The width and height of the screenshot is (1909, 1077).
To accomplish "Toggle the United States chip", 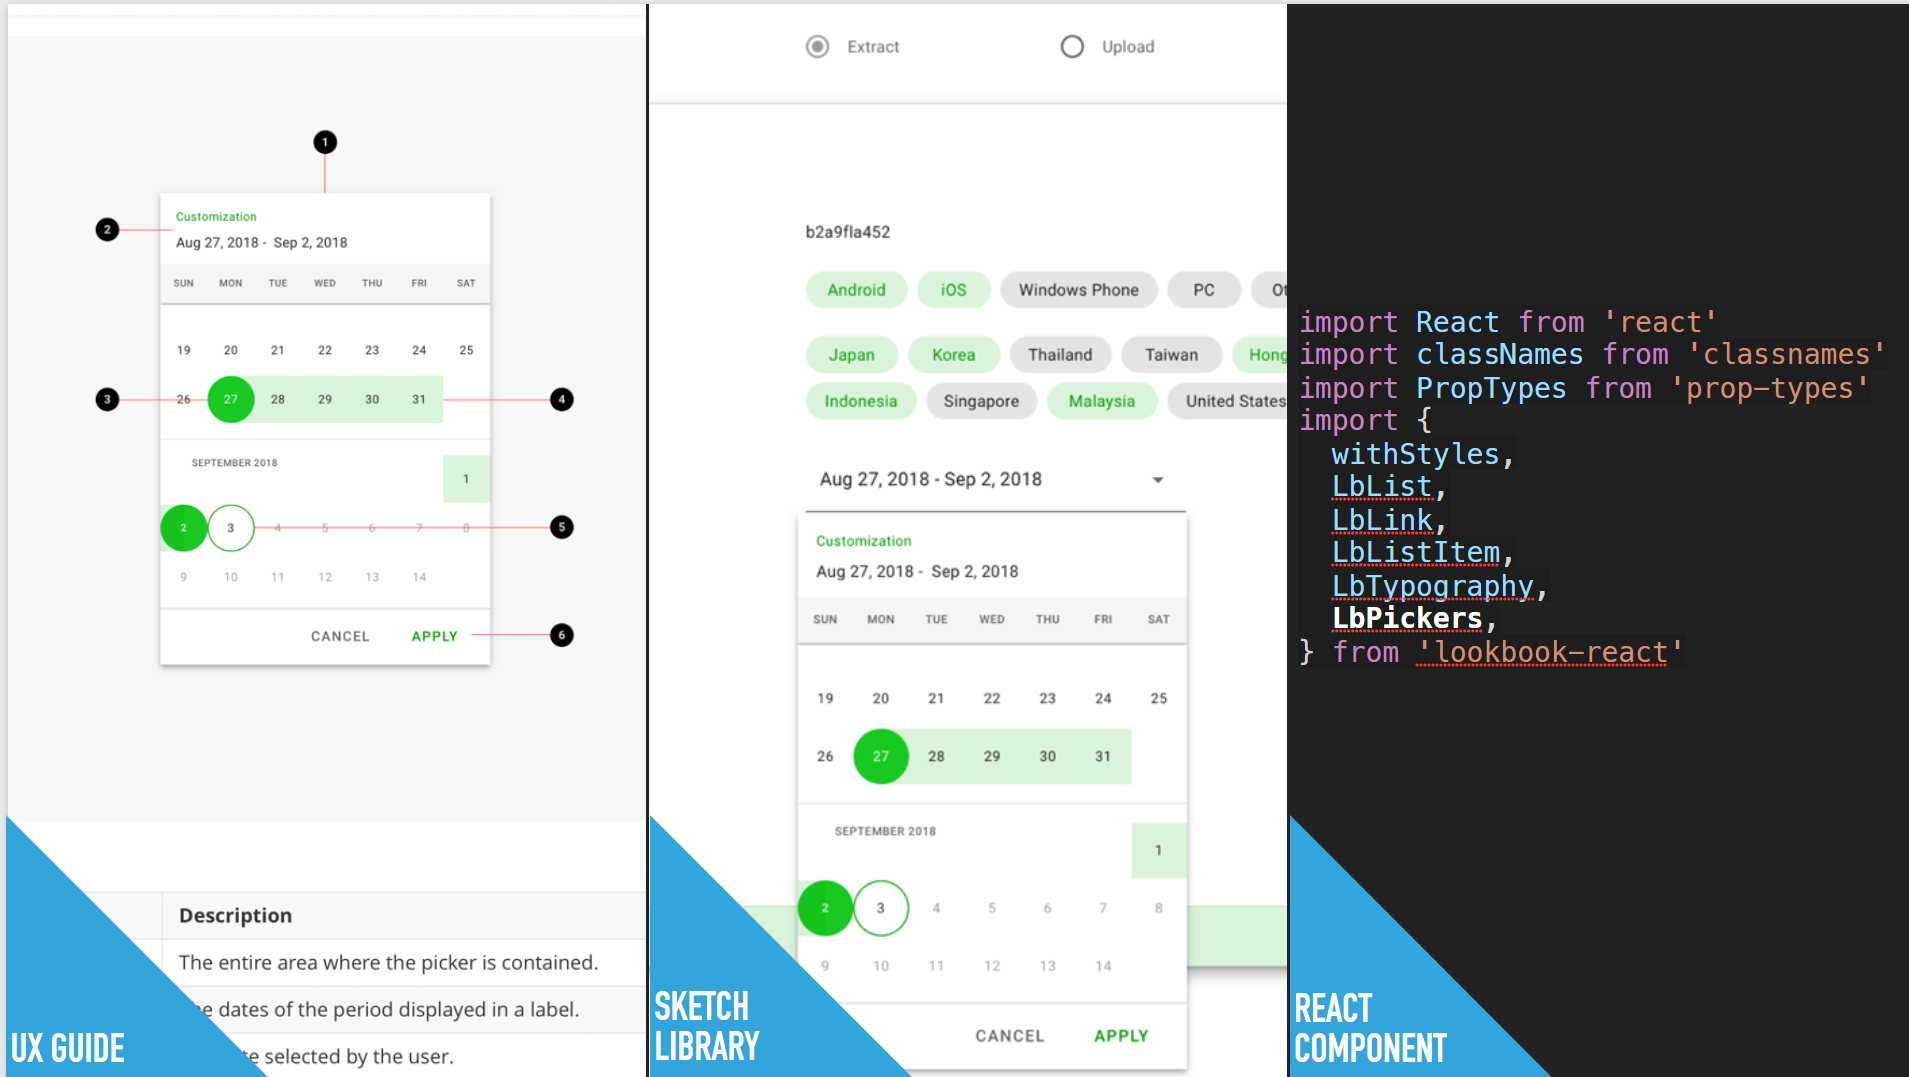I will 1228,401.
